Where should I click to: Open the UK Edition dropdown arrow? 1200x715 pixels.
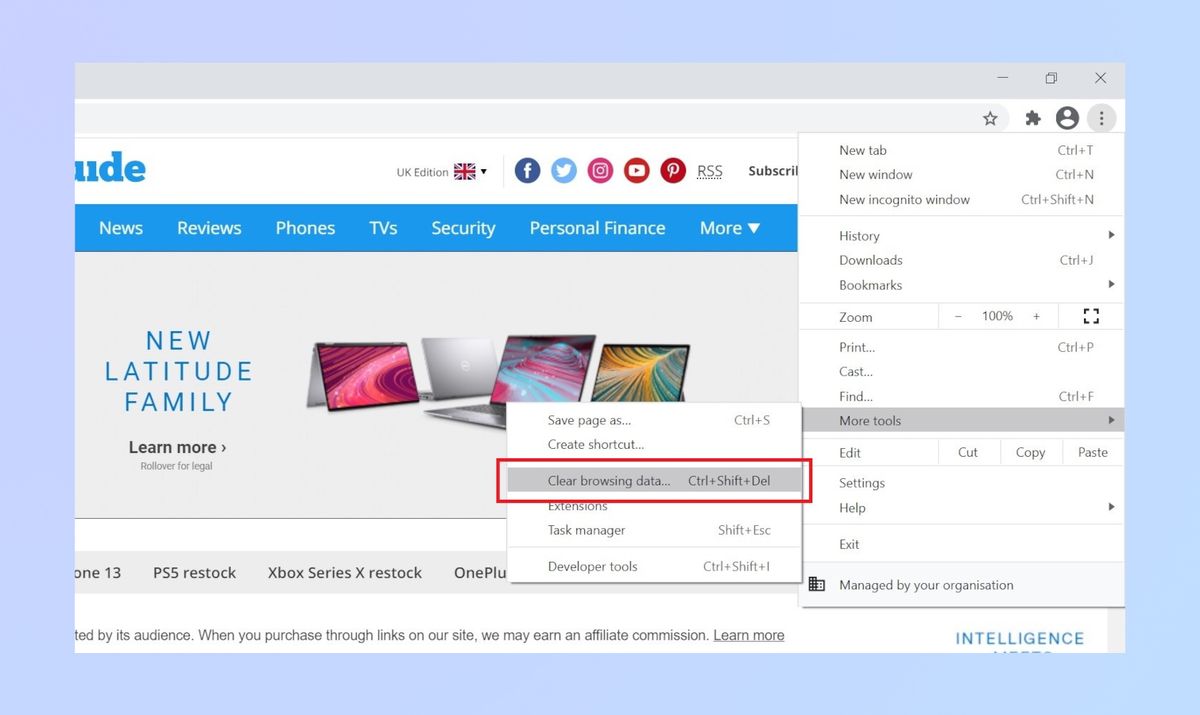point(483,171)
